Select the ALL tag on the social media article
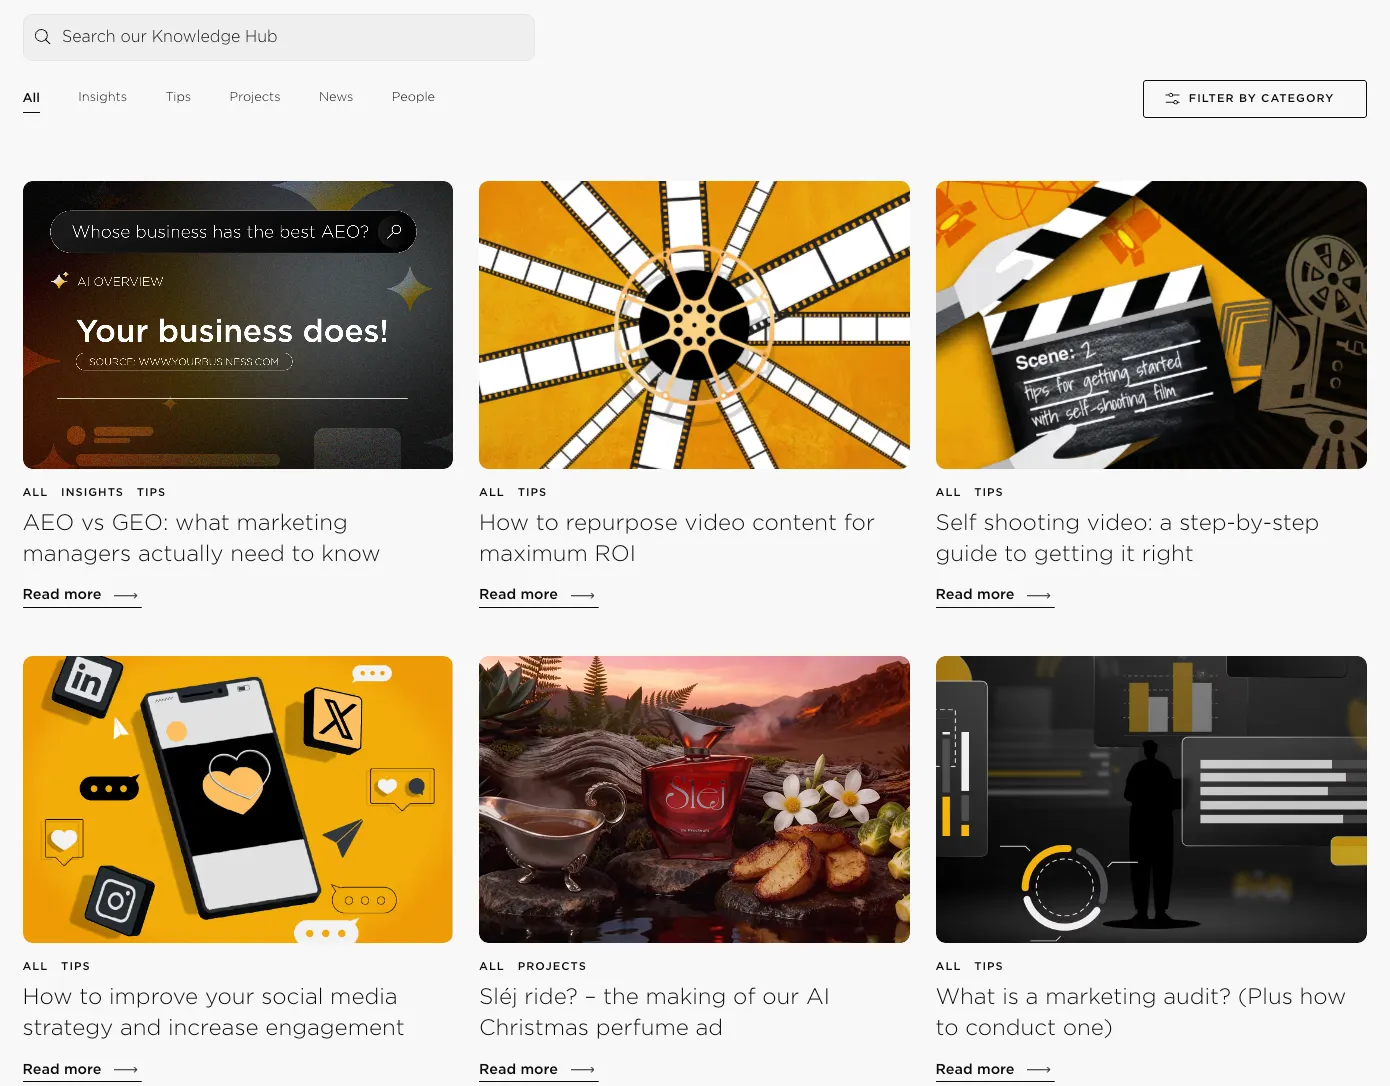Viewport: 1390px width, 1086px height. [x=35, y=966]
